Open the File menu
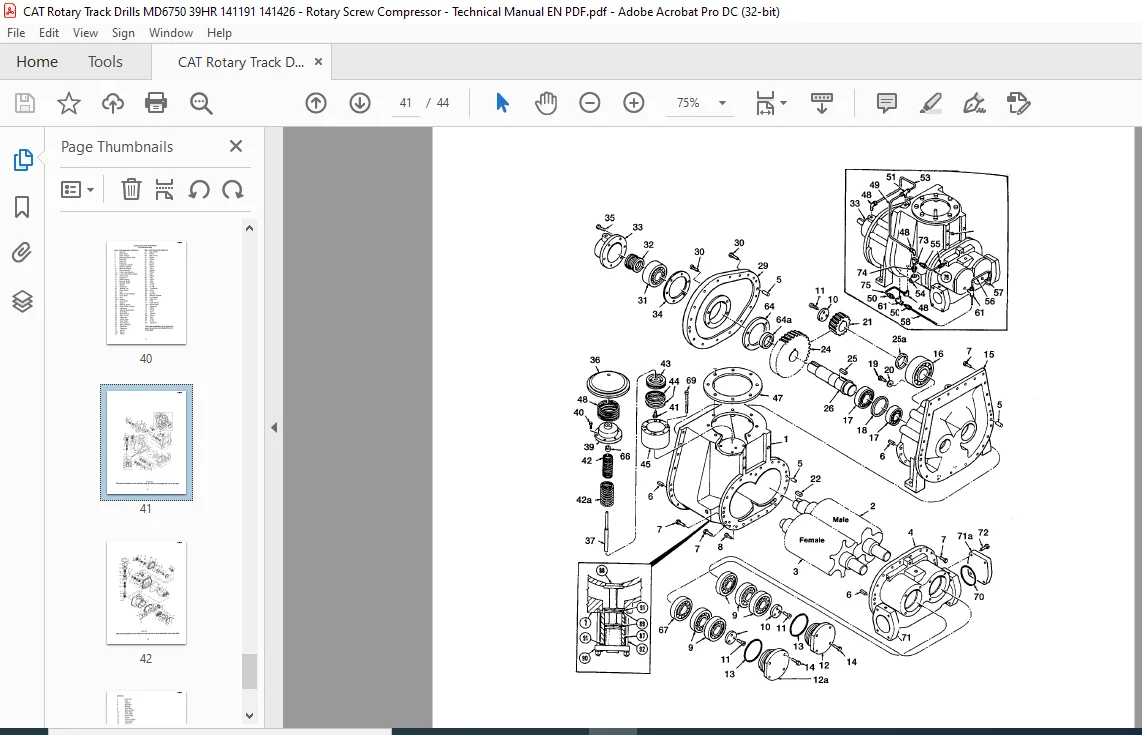 pos(16,33)
